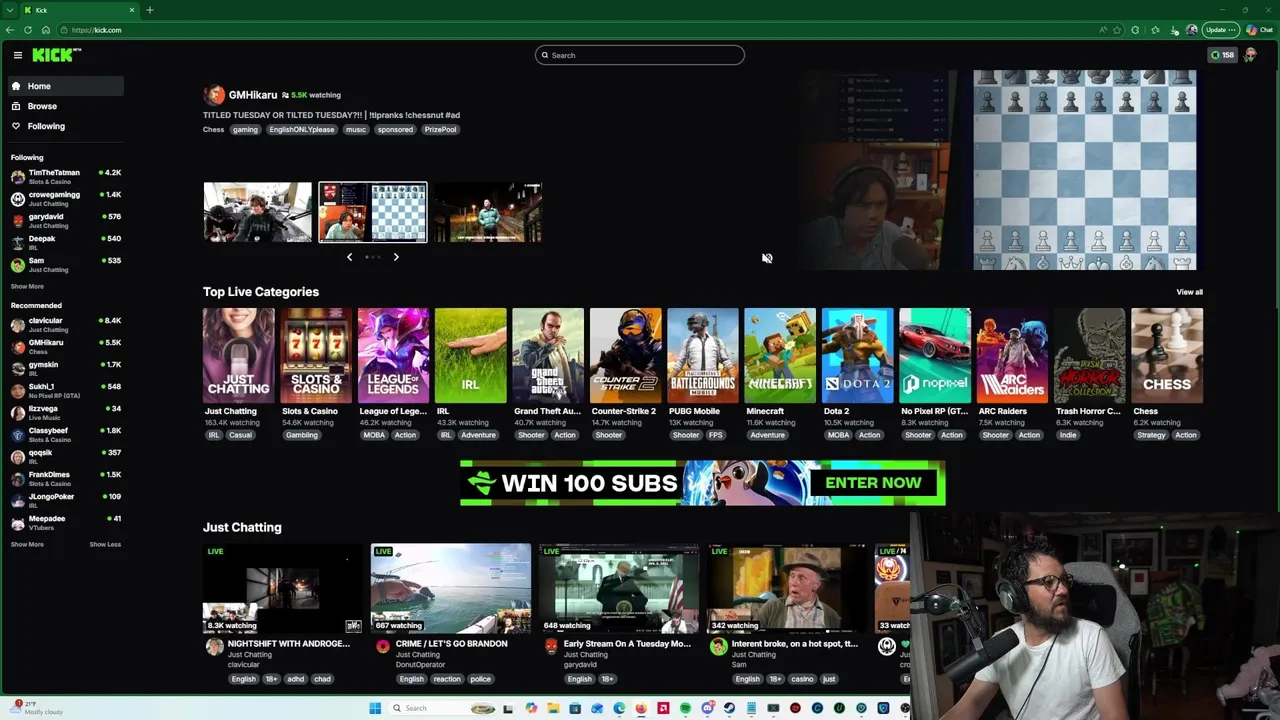Open Browse in sidebar

[x=65, y=106]
